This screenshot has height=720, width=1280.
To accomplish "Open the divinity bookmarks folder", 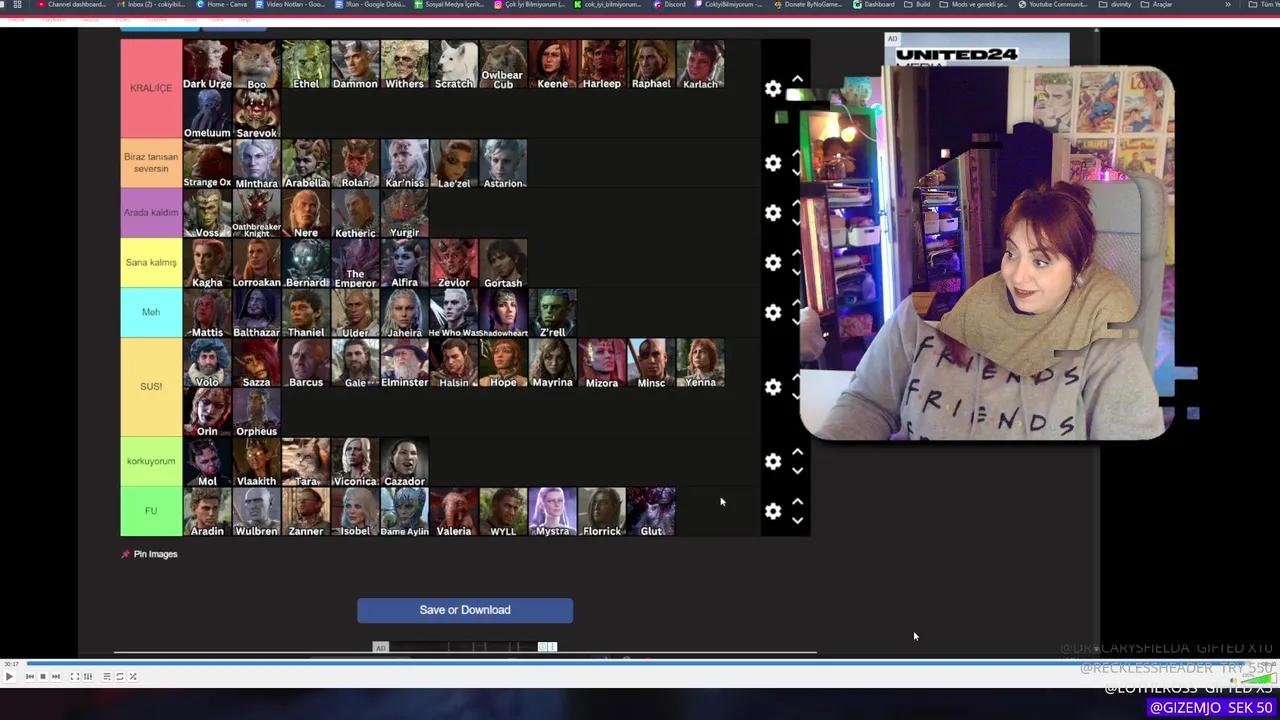I will [1115, 4].
